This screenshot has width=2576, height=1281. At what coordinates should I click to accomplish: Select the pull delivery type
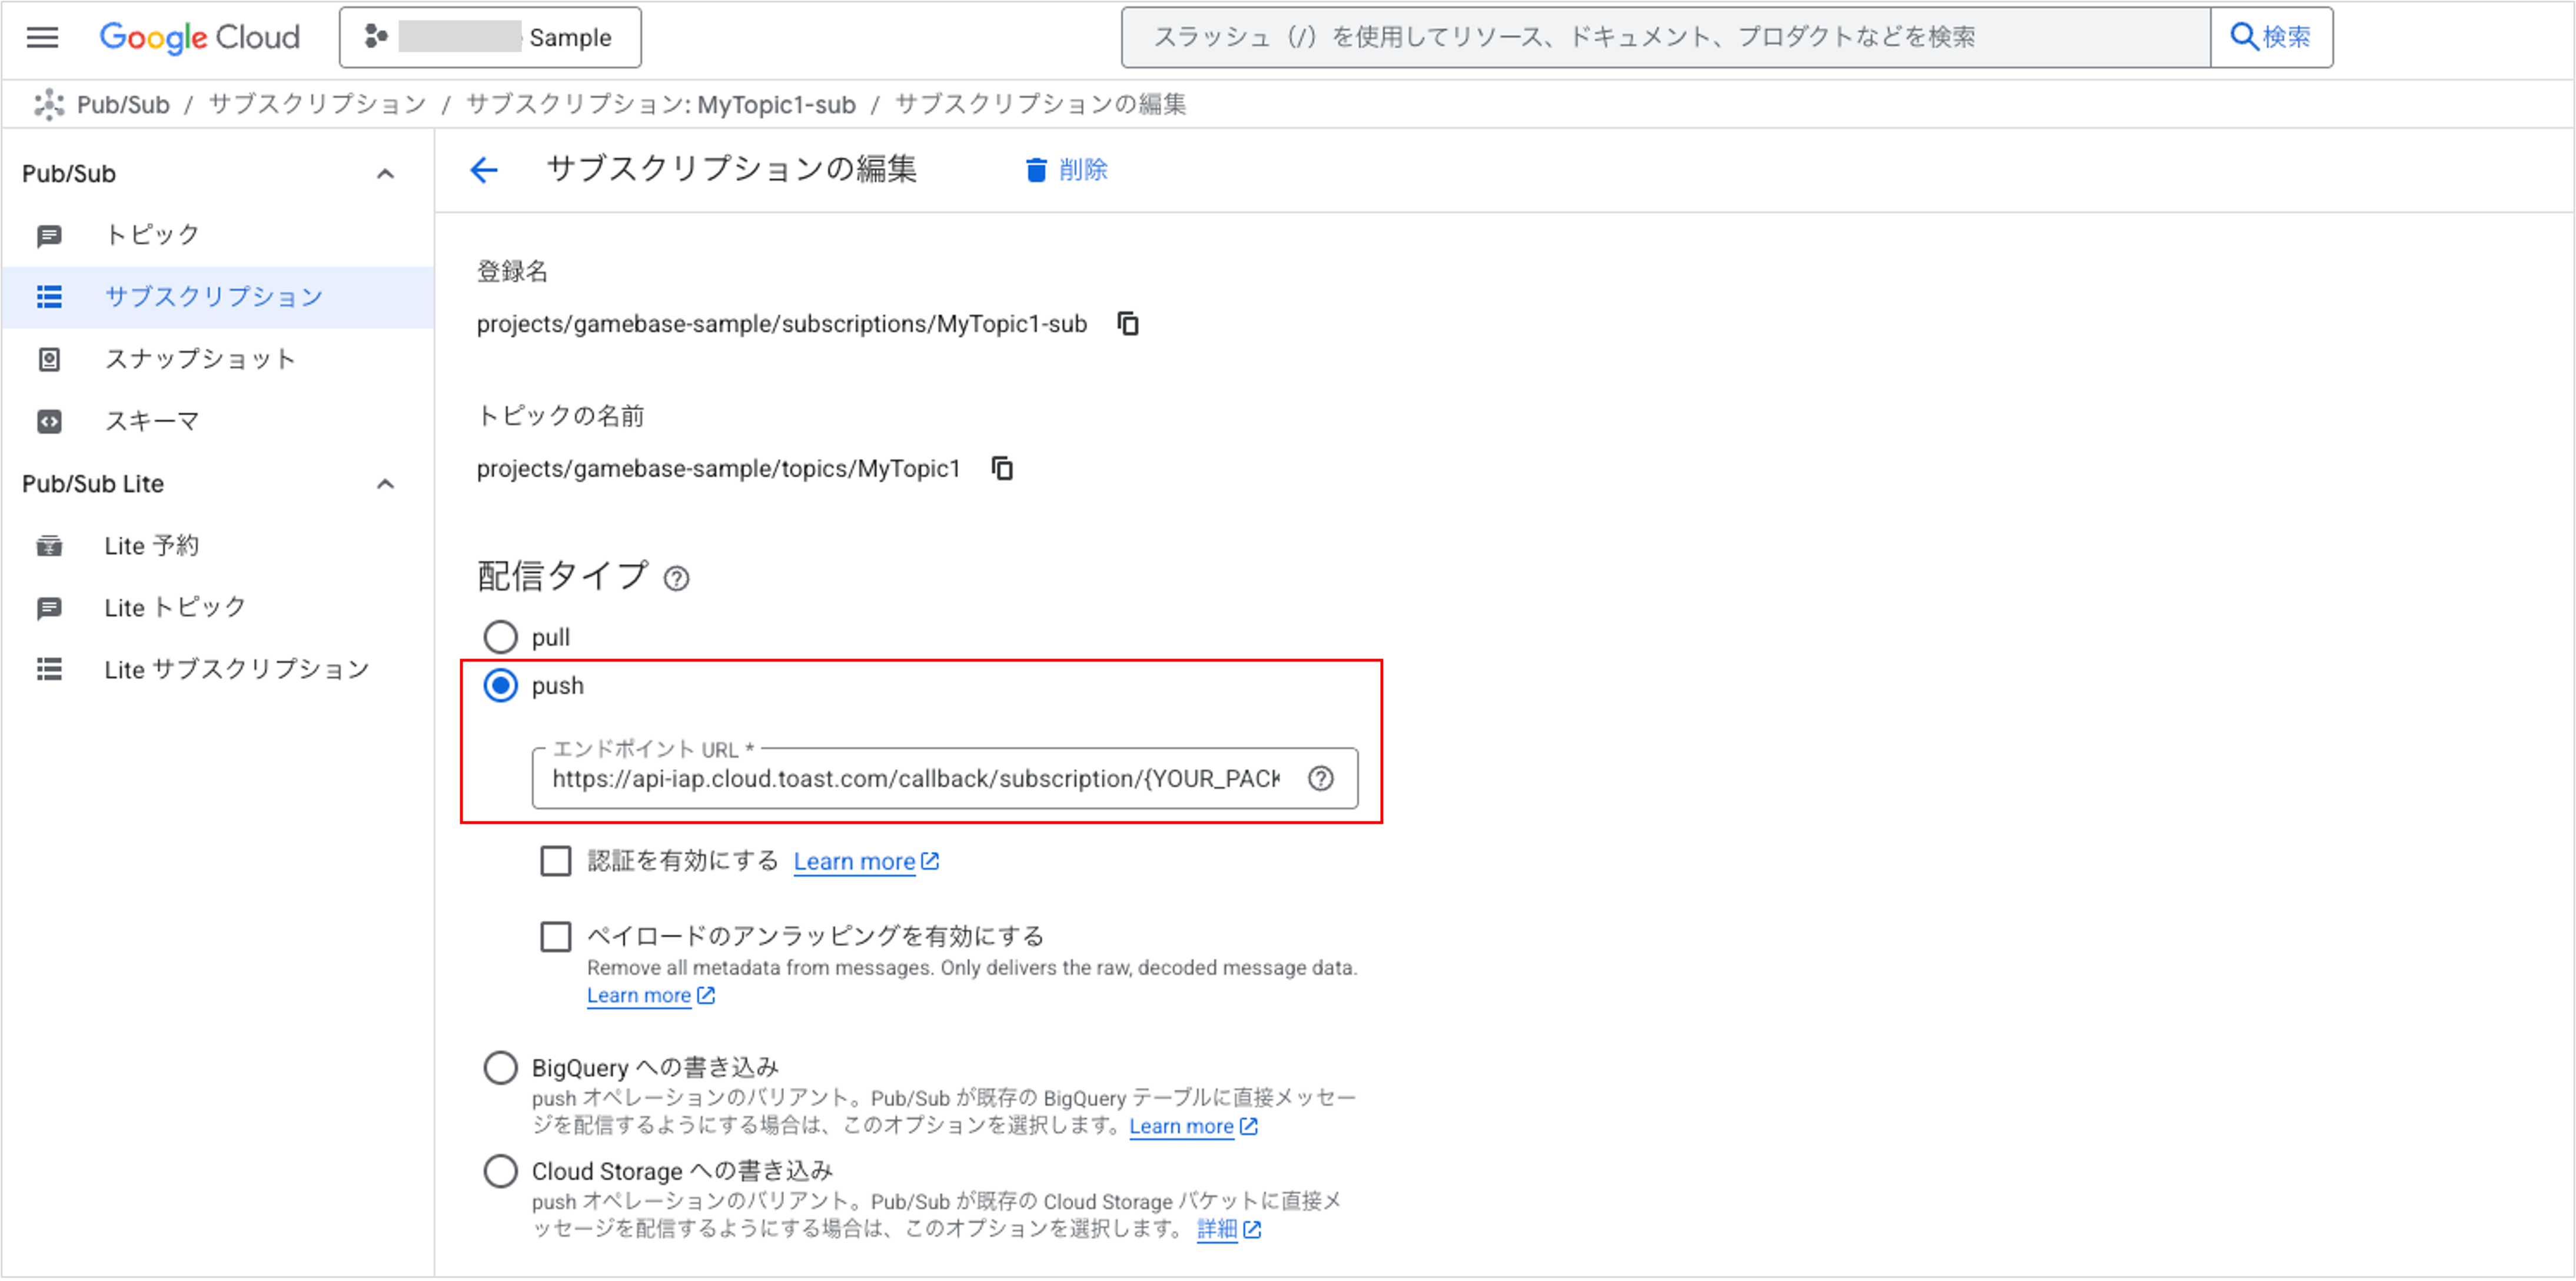coord(501,637)
